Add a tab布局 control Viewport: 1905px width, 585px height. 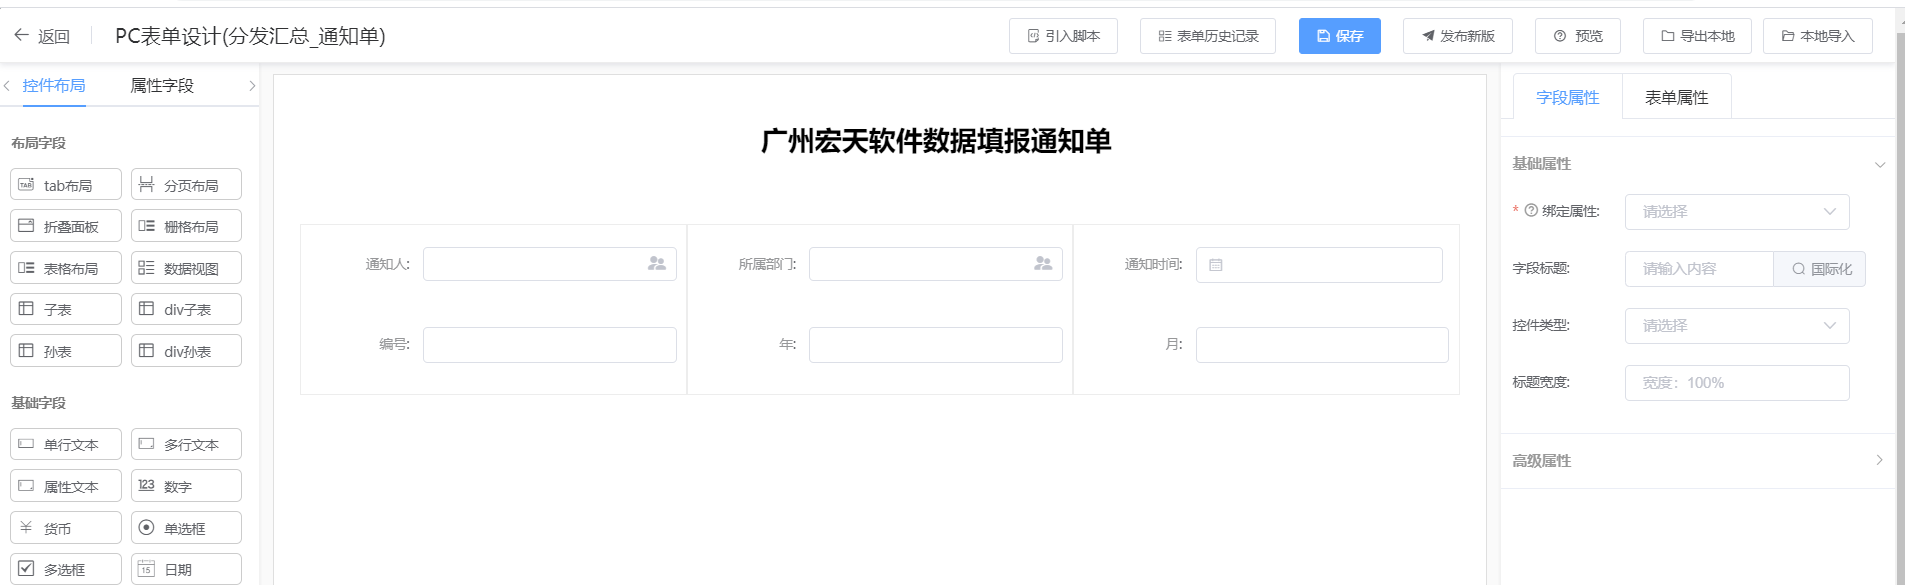(x=66, y=185)
